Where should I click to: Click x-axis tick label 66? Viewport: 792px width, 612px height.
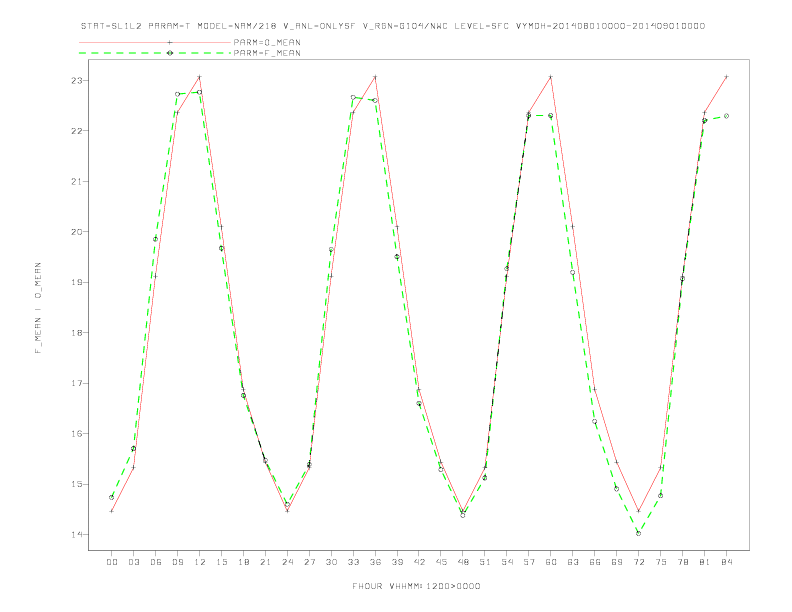pos(595,562)
